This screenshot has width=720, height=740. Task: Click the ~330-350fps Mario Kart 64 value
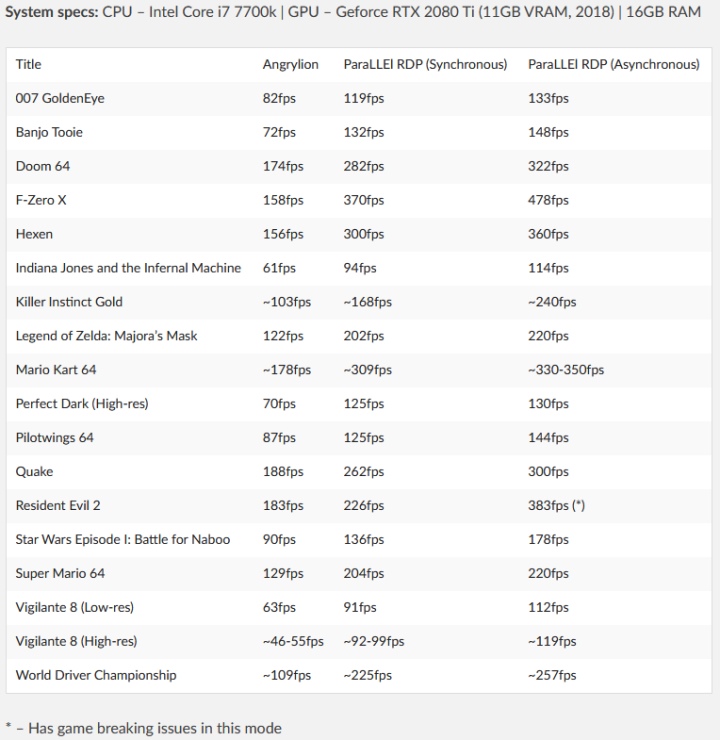(x=566, y=370)
